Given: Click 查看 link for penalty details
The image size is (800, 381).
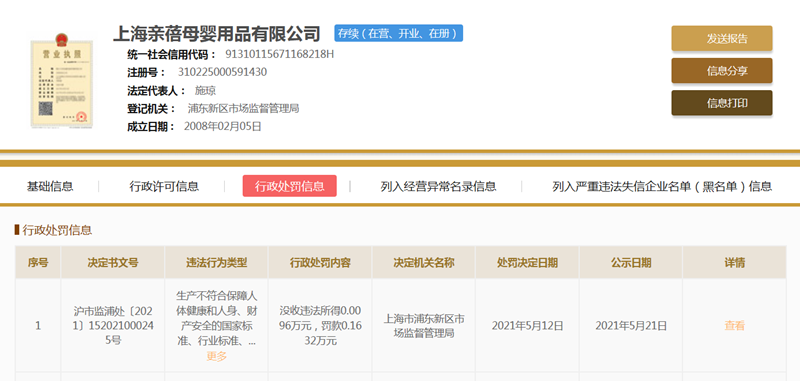Looking at the screenshot, I should [x=734, y=325].
